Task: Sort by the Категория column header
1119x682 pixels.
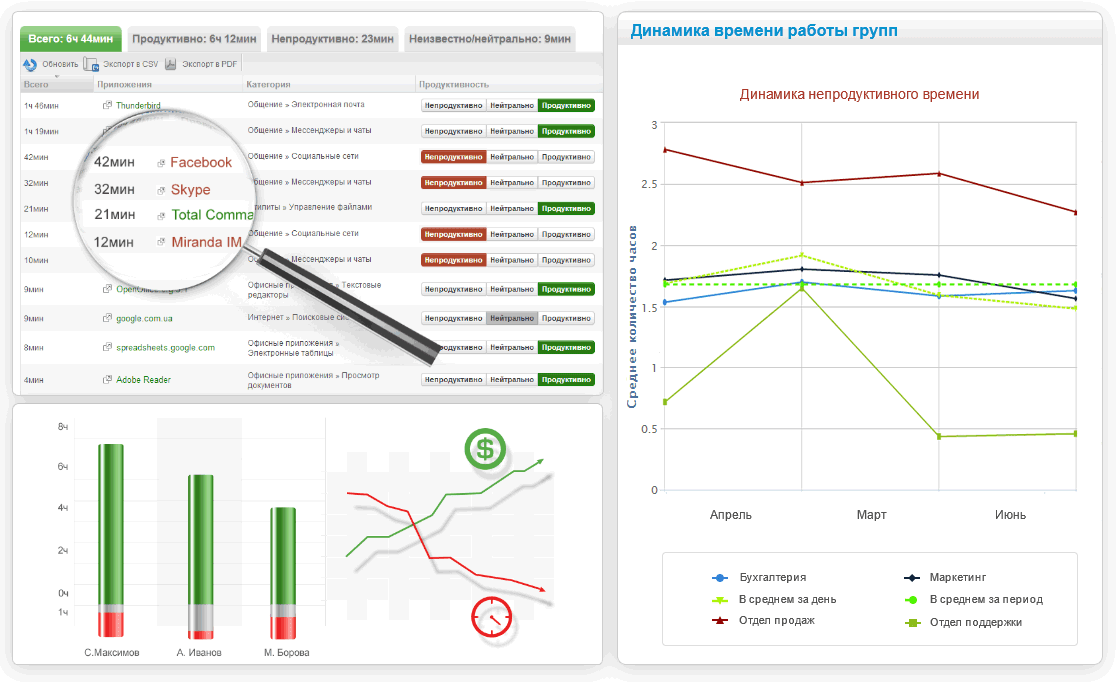Action: 268,84
